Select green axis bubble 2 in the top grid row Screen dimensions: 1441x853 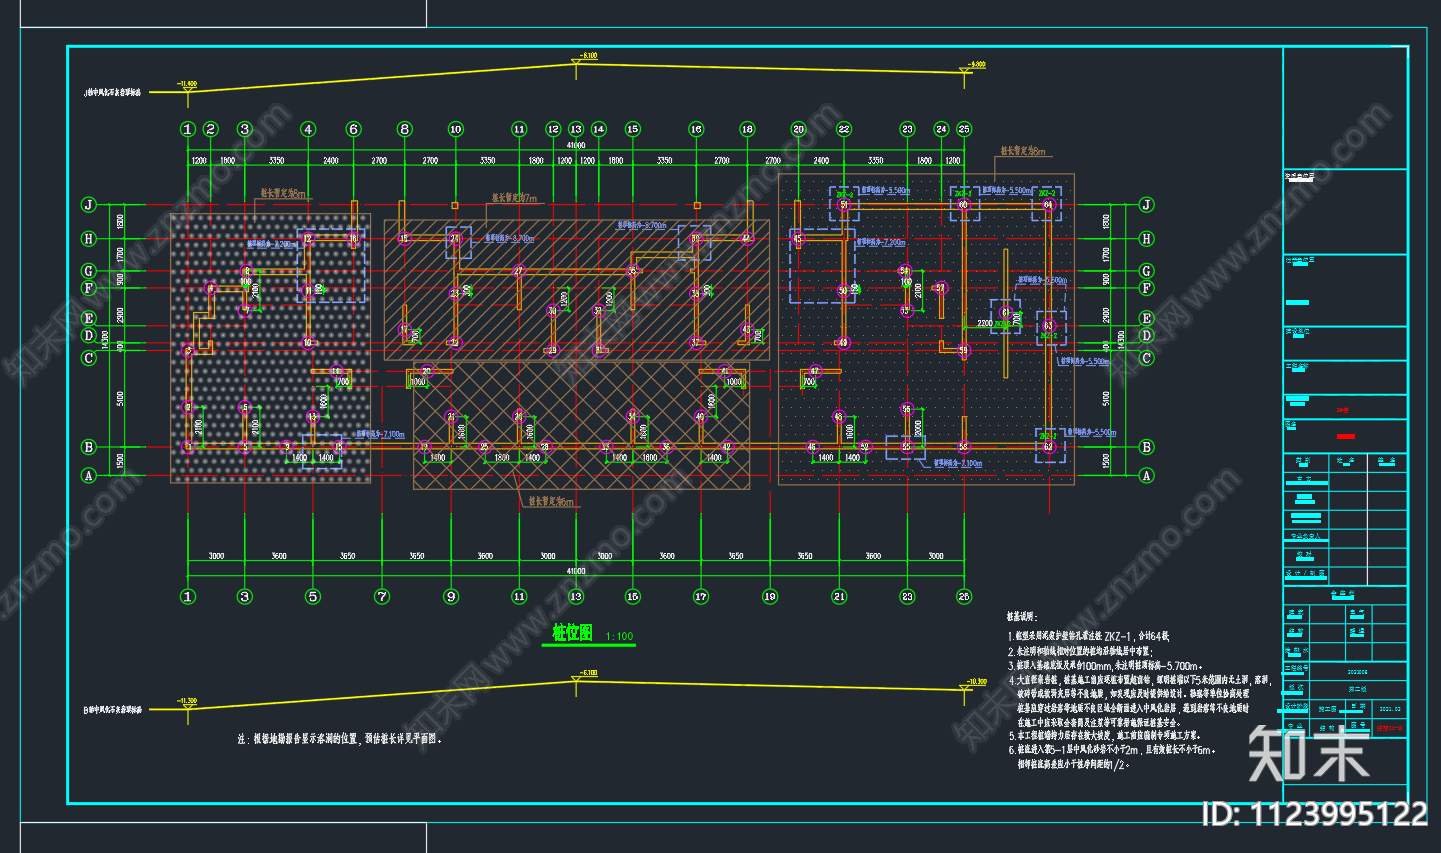click(210, 129)
